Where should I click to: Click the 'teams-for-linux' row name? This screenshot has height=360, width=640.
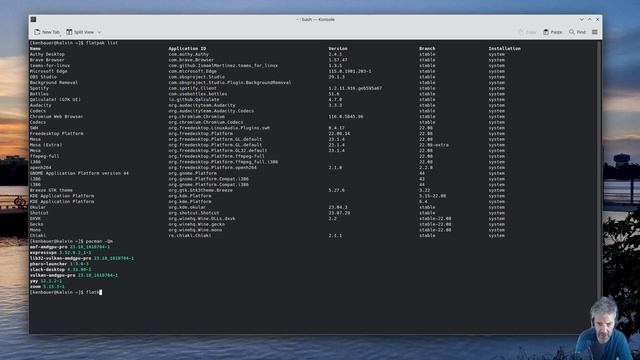coord(50,66)
